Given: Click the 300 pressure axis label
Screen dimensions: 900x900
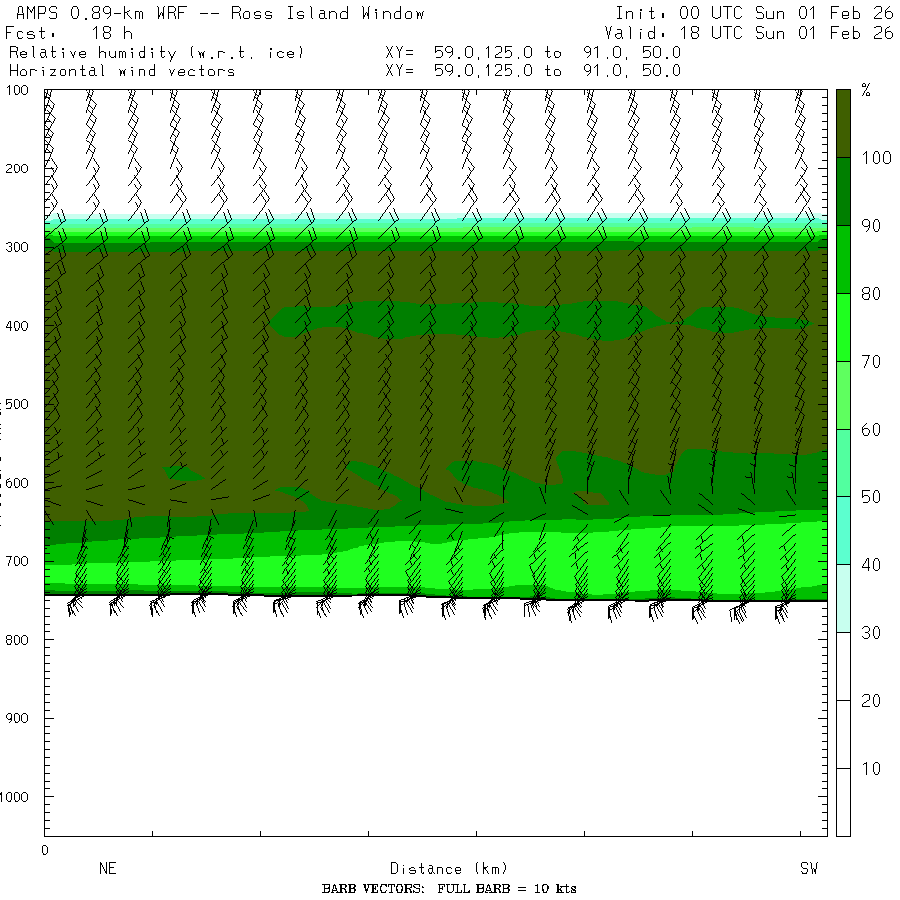Looking at the screenshot, I should click(x=17, y=247).
